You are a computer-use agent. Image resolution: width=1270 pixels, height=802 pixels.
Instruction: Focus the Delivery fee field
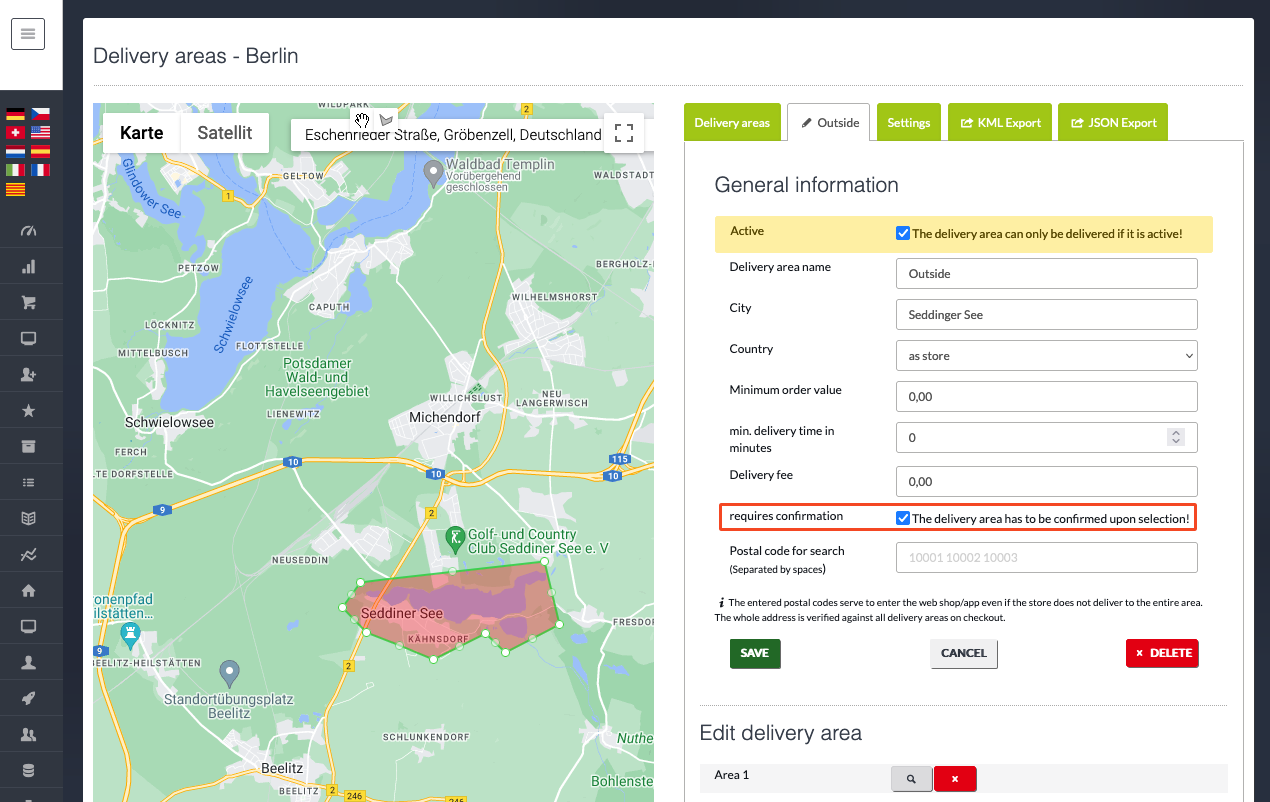pyautogui.click(x=1047, y=481)
